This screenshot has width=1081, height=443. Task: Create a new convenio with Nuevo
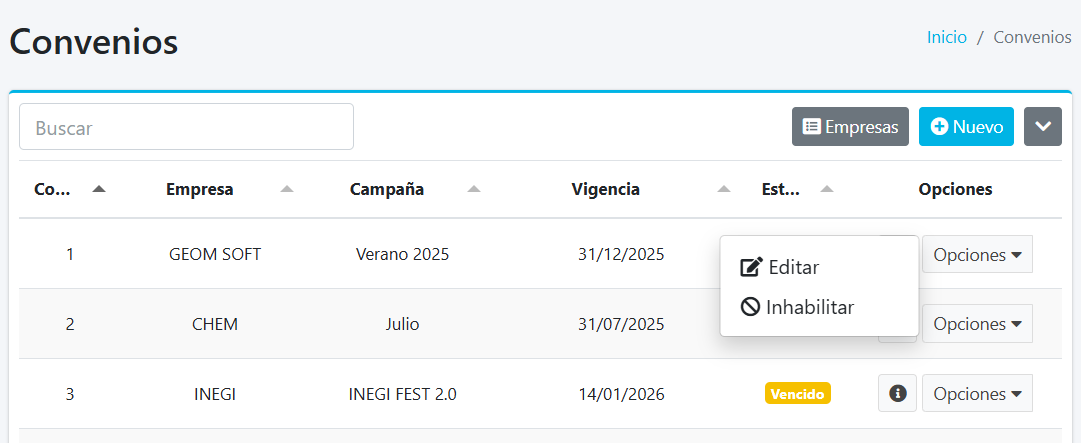(966, 127)
